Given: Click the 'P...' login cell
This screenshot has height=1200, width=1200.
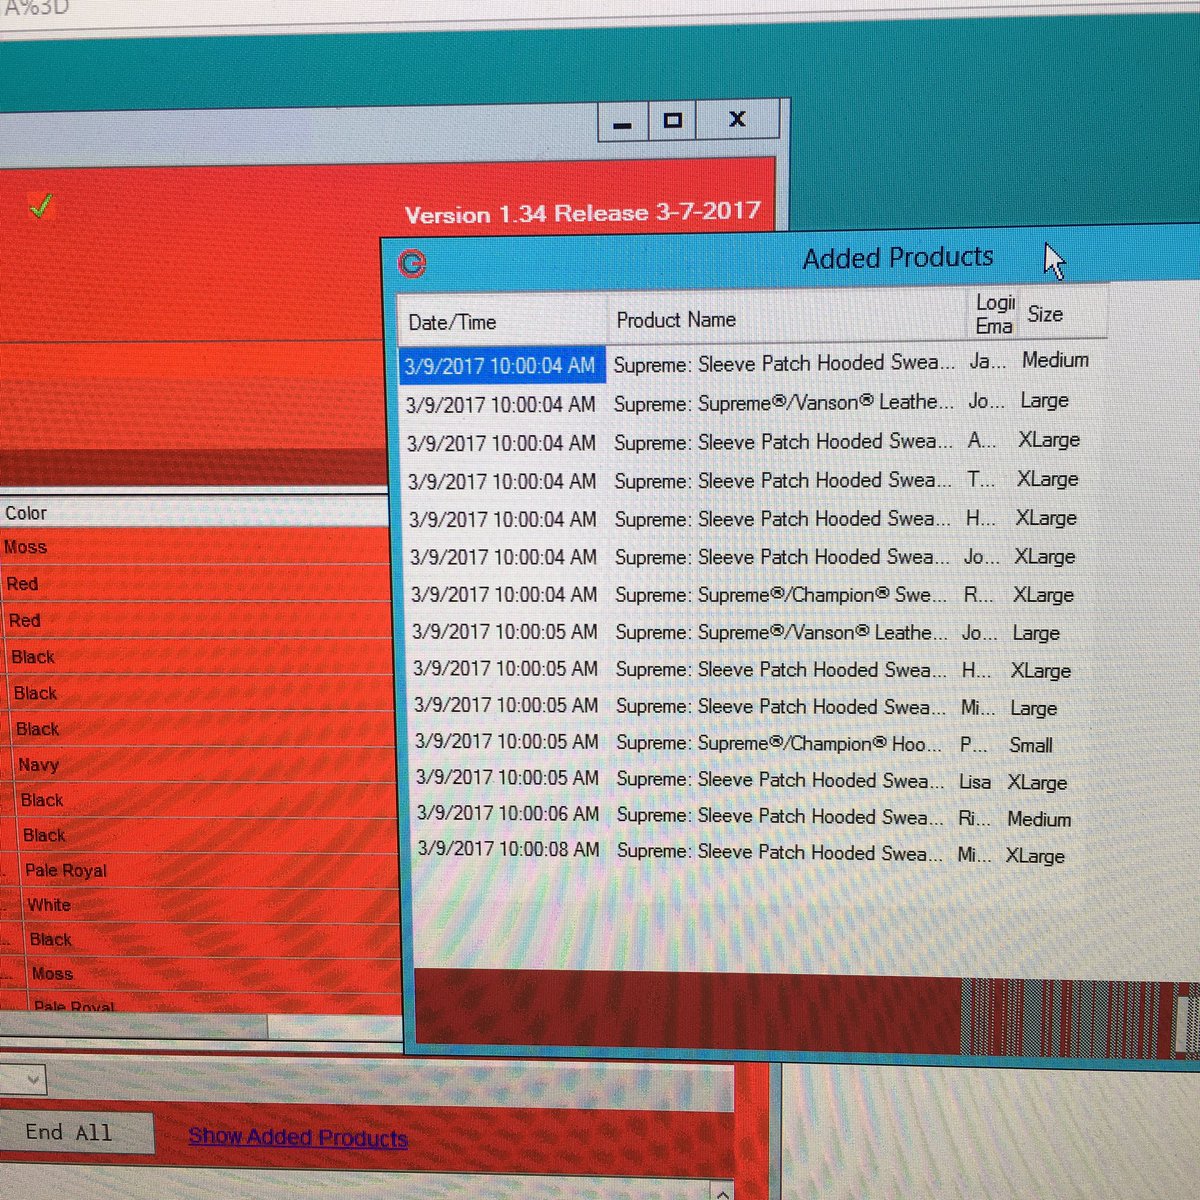Looking at the screenshot, I should coord(973,745).
